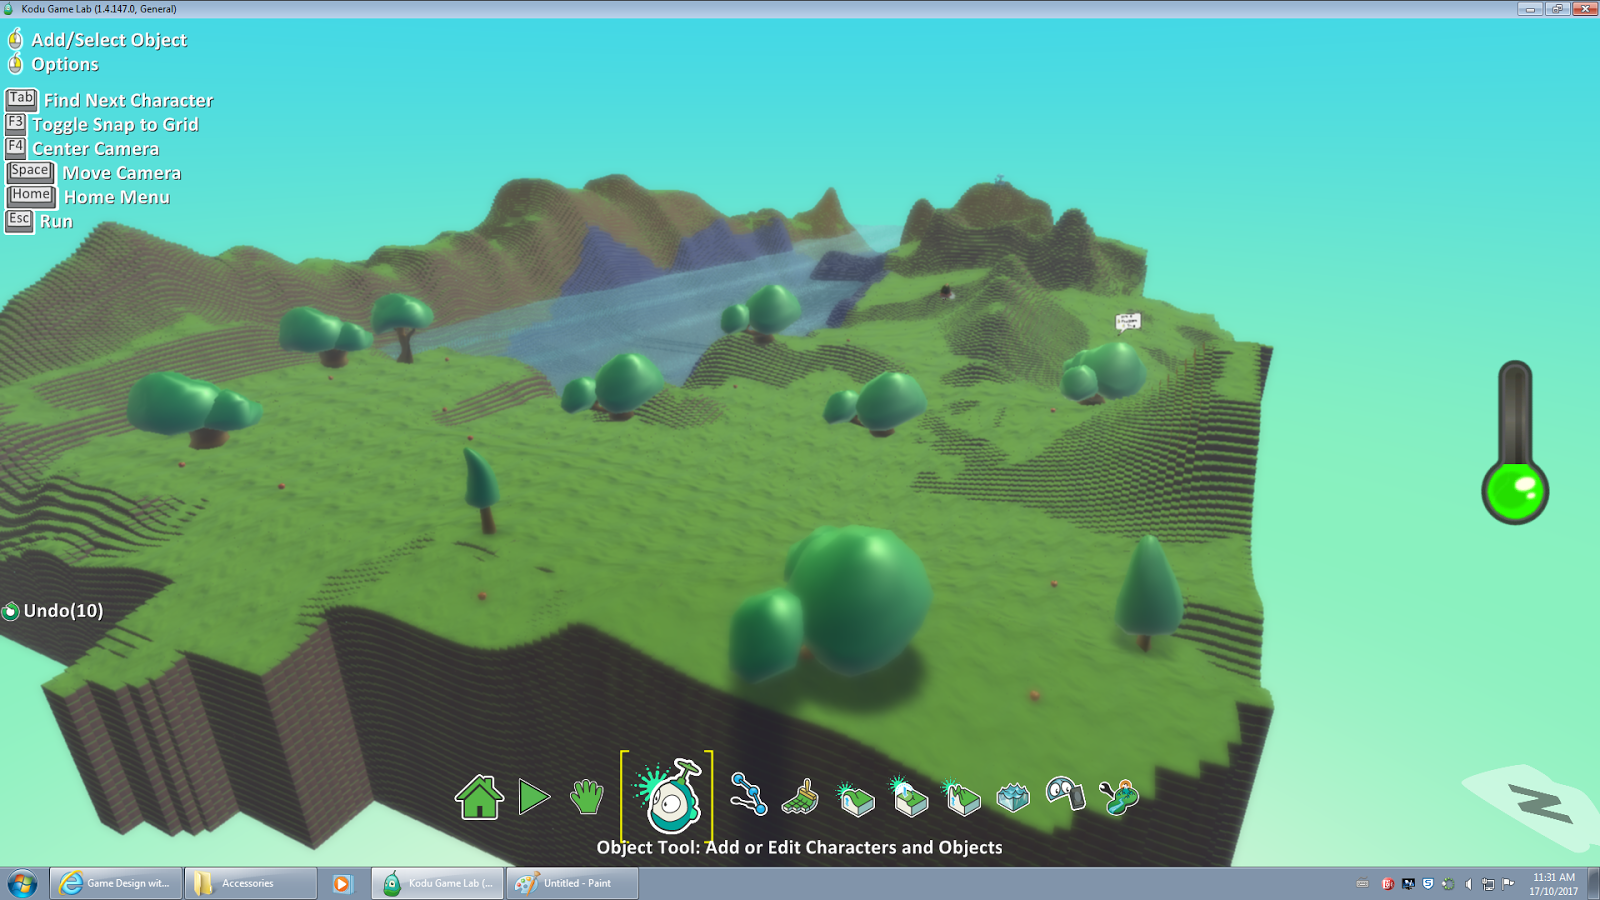Select the Delete eraser tool

pyautogui.click(x=1065, y=794)
